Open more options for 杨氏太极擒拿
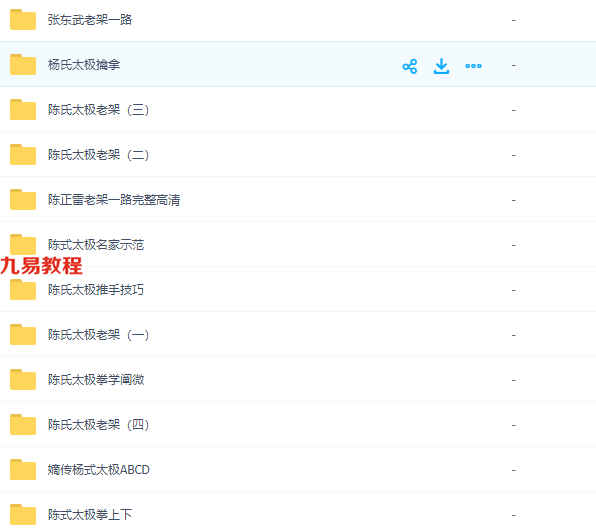The image size is (596, 531). click(x=473, y=66)
